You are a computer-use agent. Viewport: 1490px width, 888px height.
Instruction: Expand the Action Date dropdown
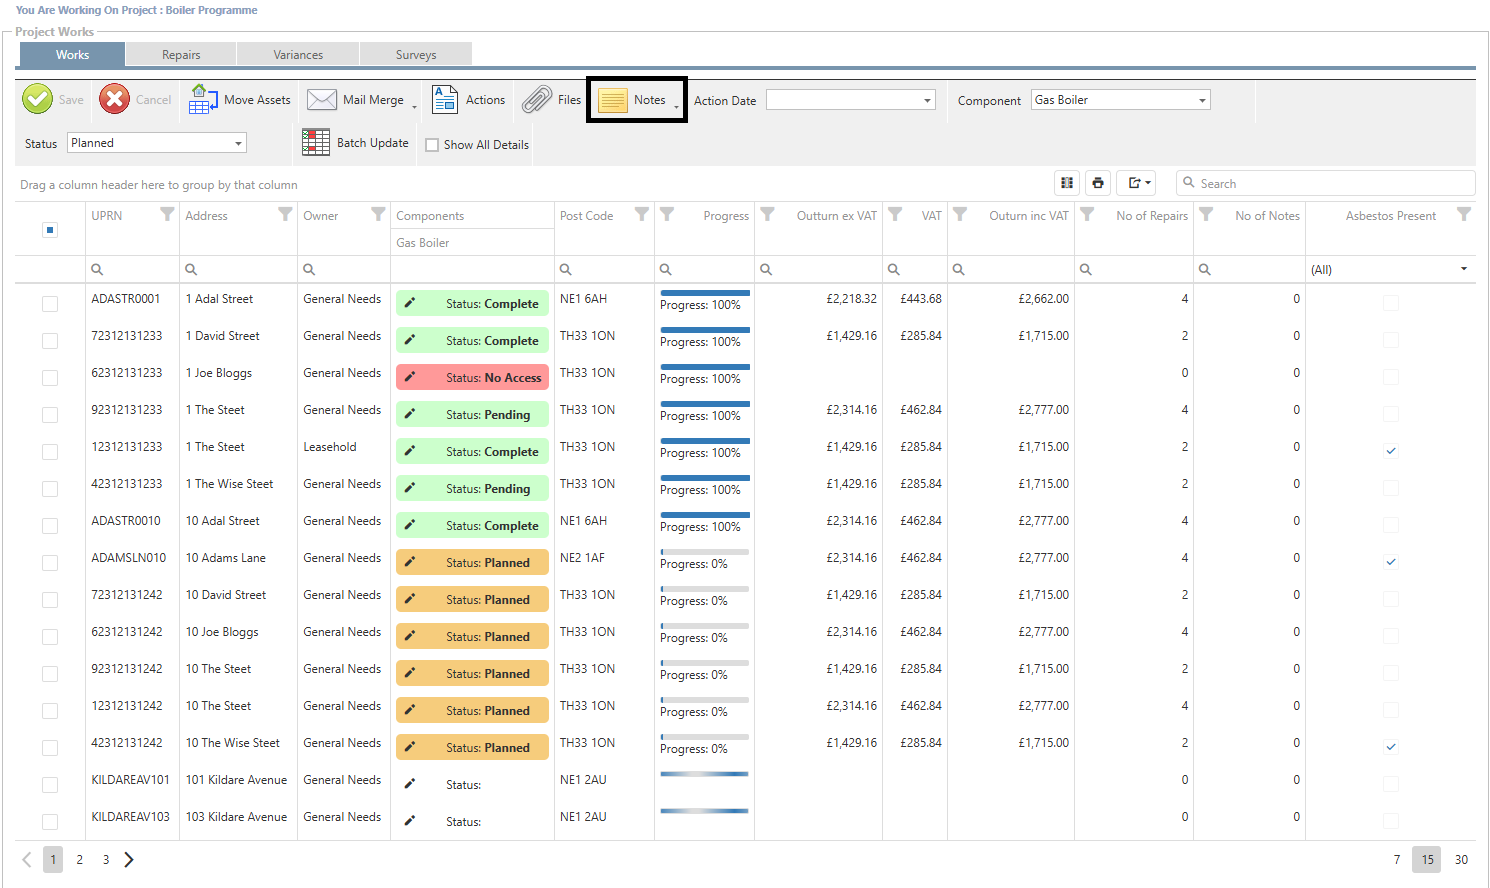[927, 100]
